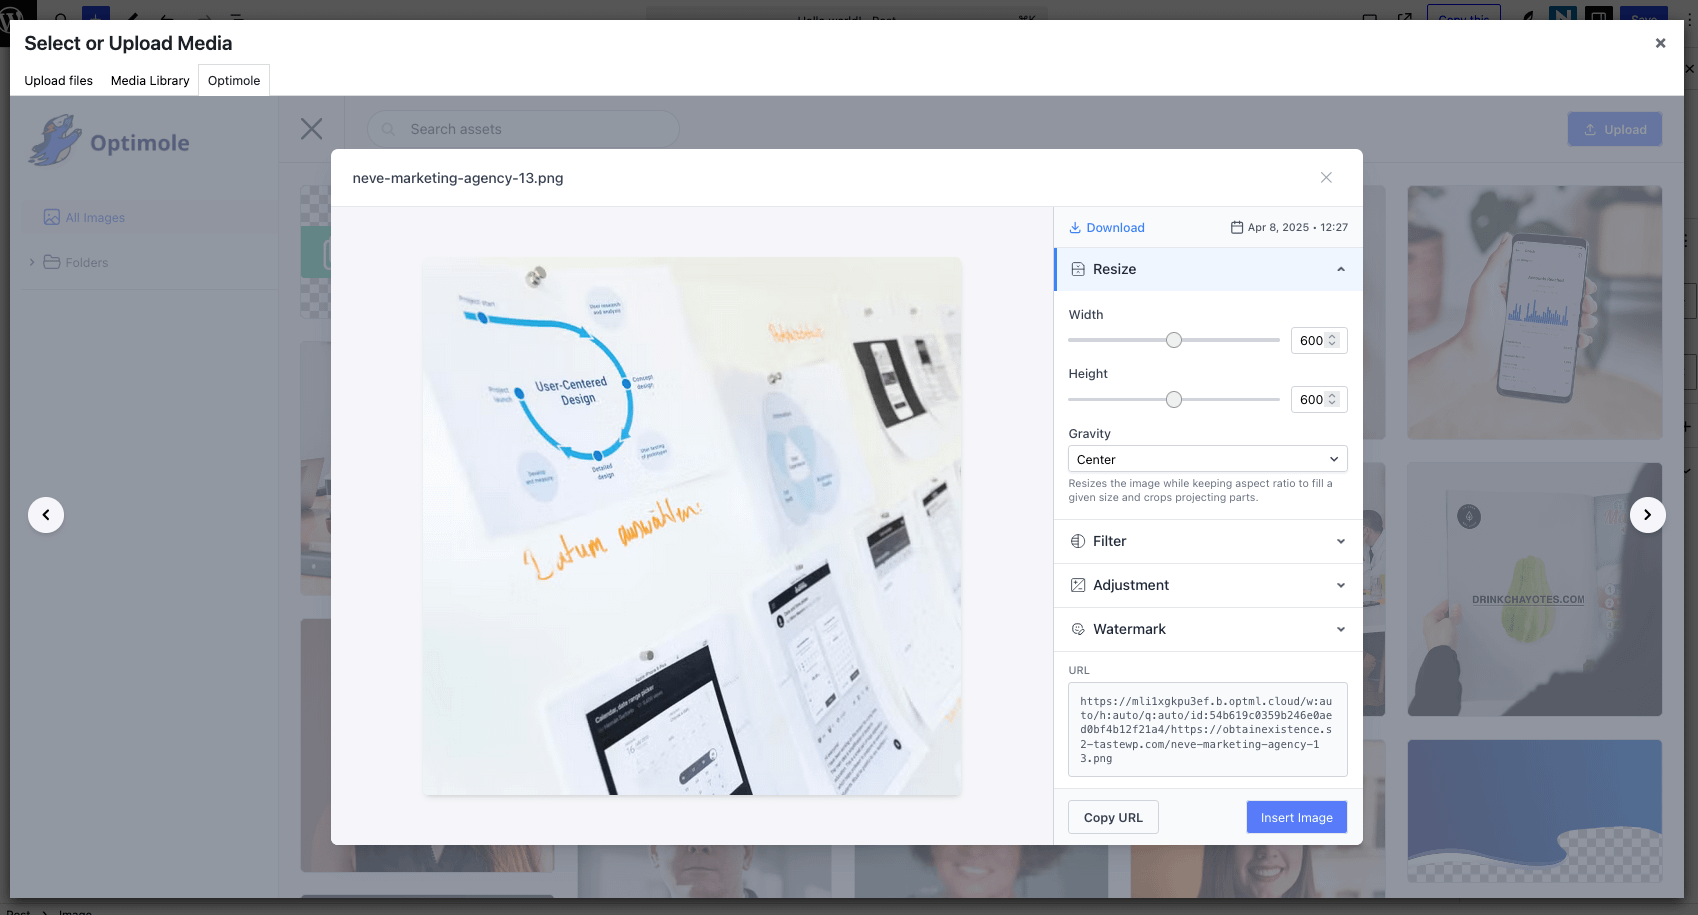The width and height of the screenshot is (1698, 915).
Task: Click the image URL text box
Action: click(x=1207, y=730)
